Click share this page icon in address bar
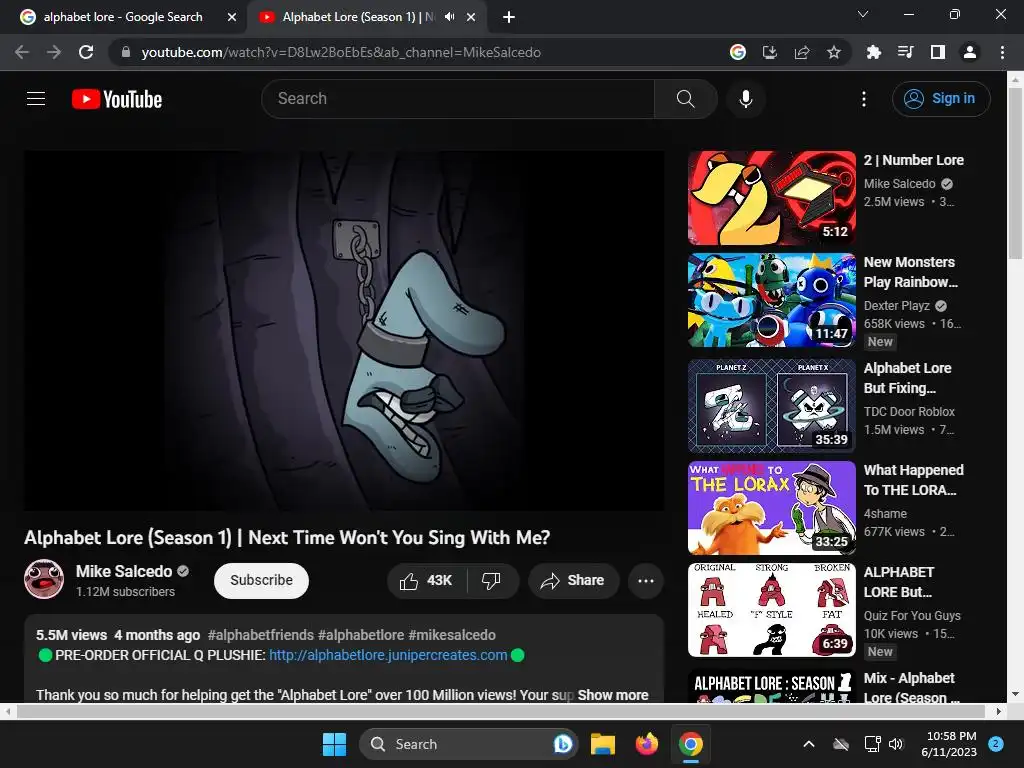1024x768 pixels. (801, 52)
